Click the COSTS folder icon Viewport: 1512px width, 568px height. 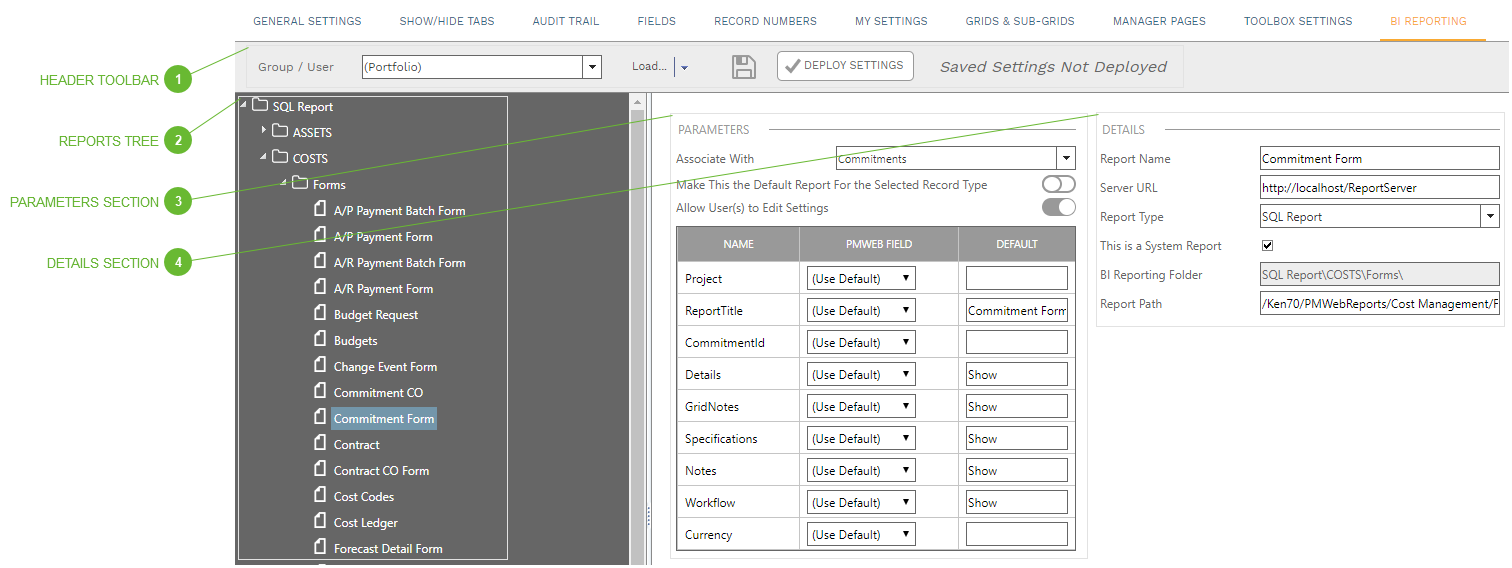click(280, 157)
